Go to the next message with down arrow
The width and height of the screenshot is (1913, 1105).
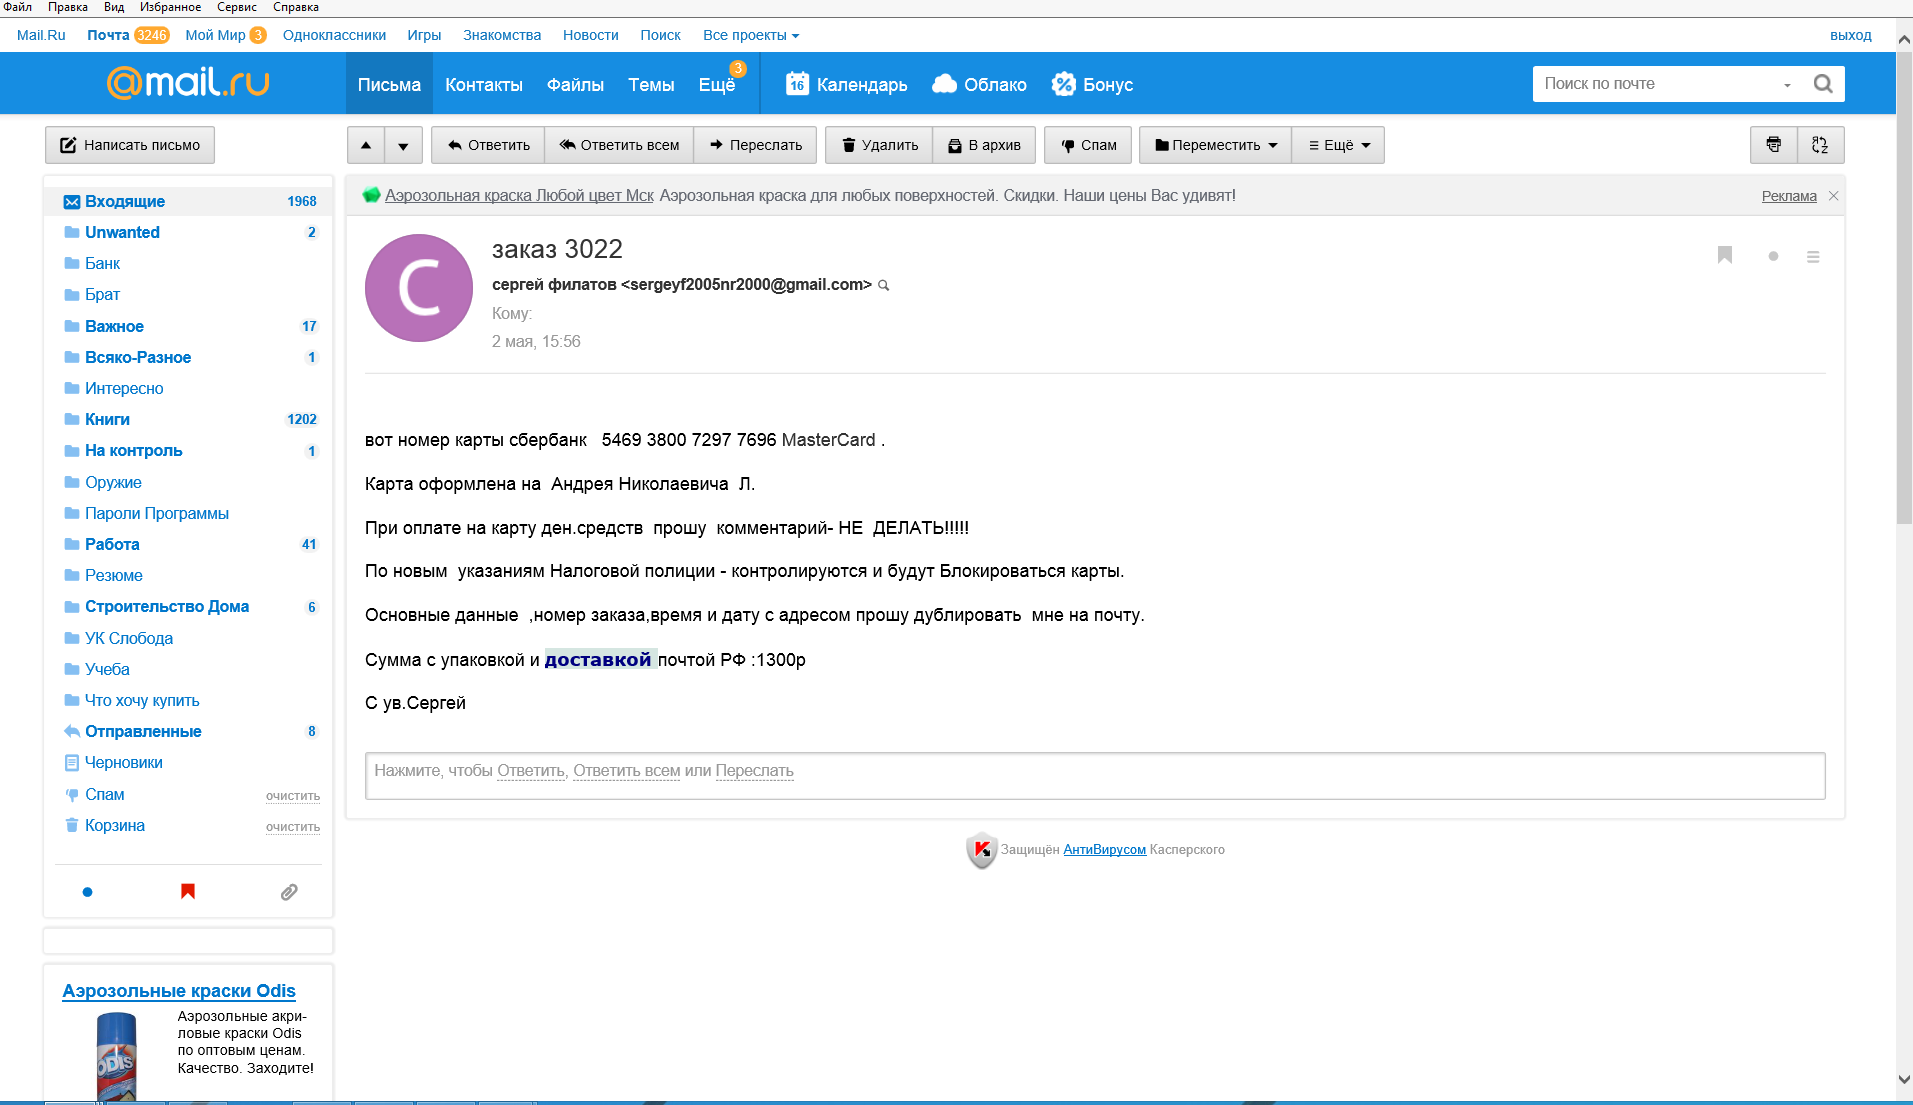click(403, 145)
